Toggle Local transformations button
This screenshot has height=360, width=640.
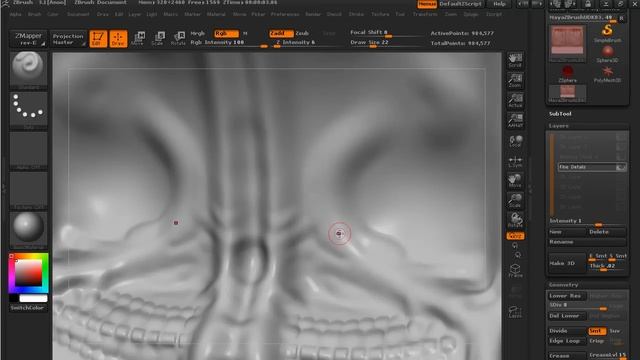(515, 141)
